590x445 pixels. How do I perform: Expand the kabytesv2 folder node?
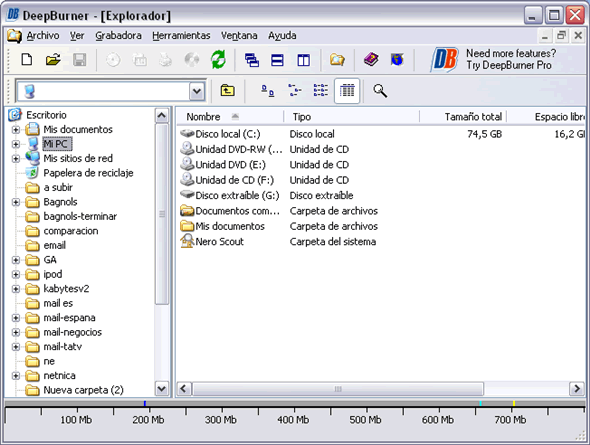pos(15,289)
